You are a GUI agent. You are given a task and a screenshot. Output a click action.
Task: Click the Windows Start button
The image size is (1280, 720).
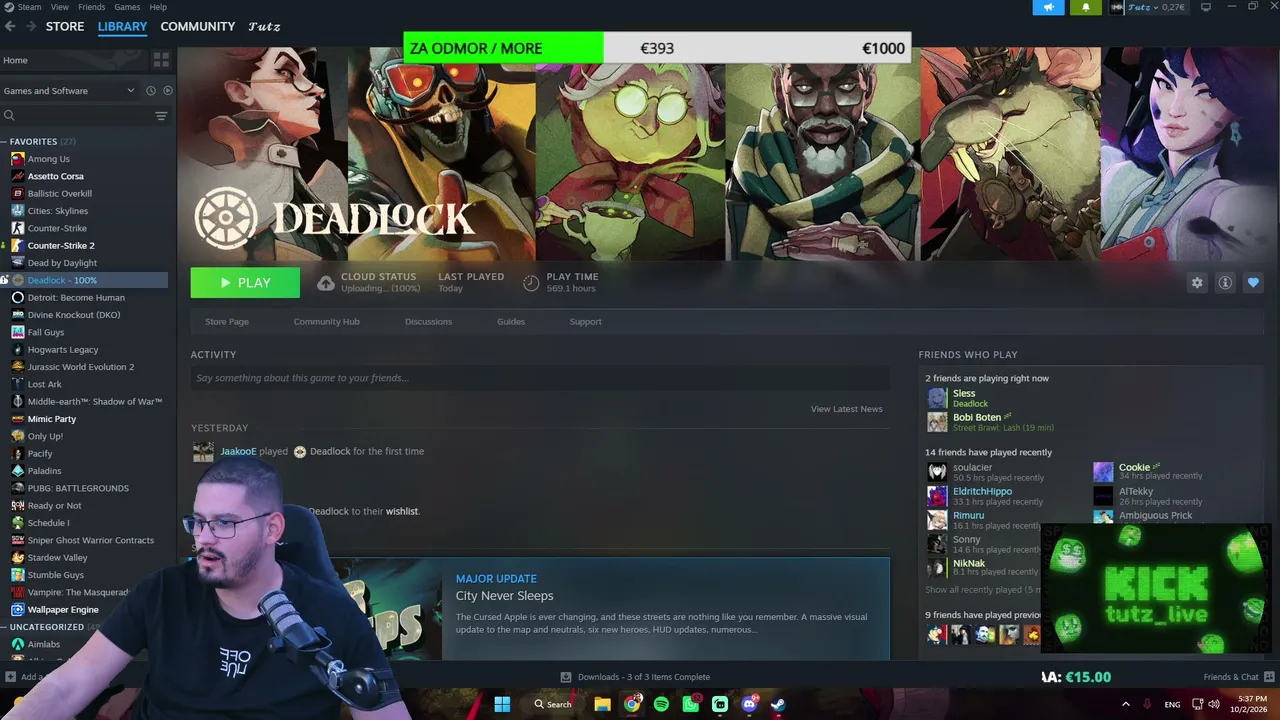(x=502, y=704)
